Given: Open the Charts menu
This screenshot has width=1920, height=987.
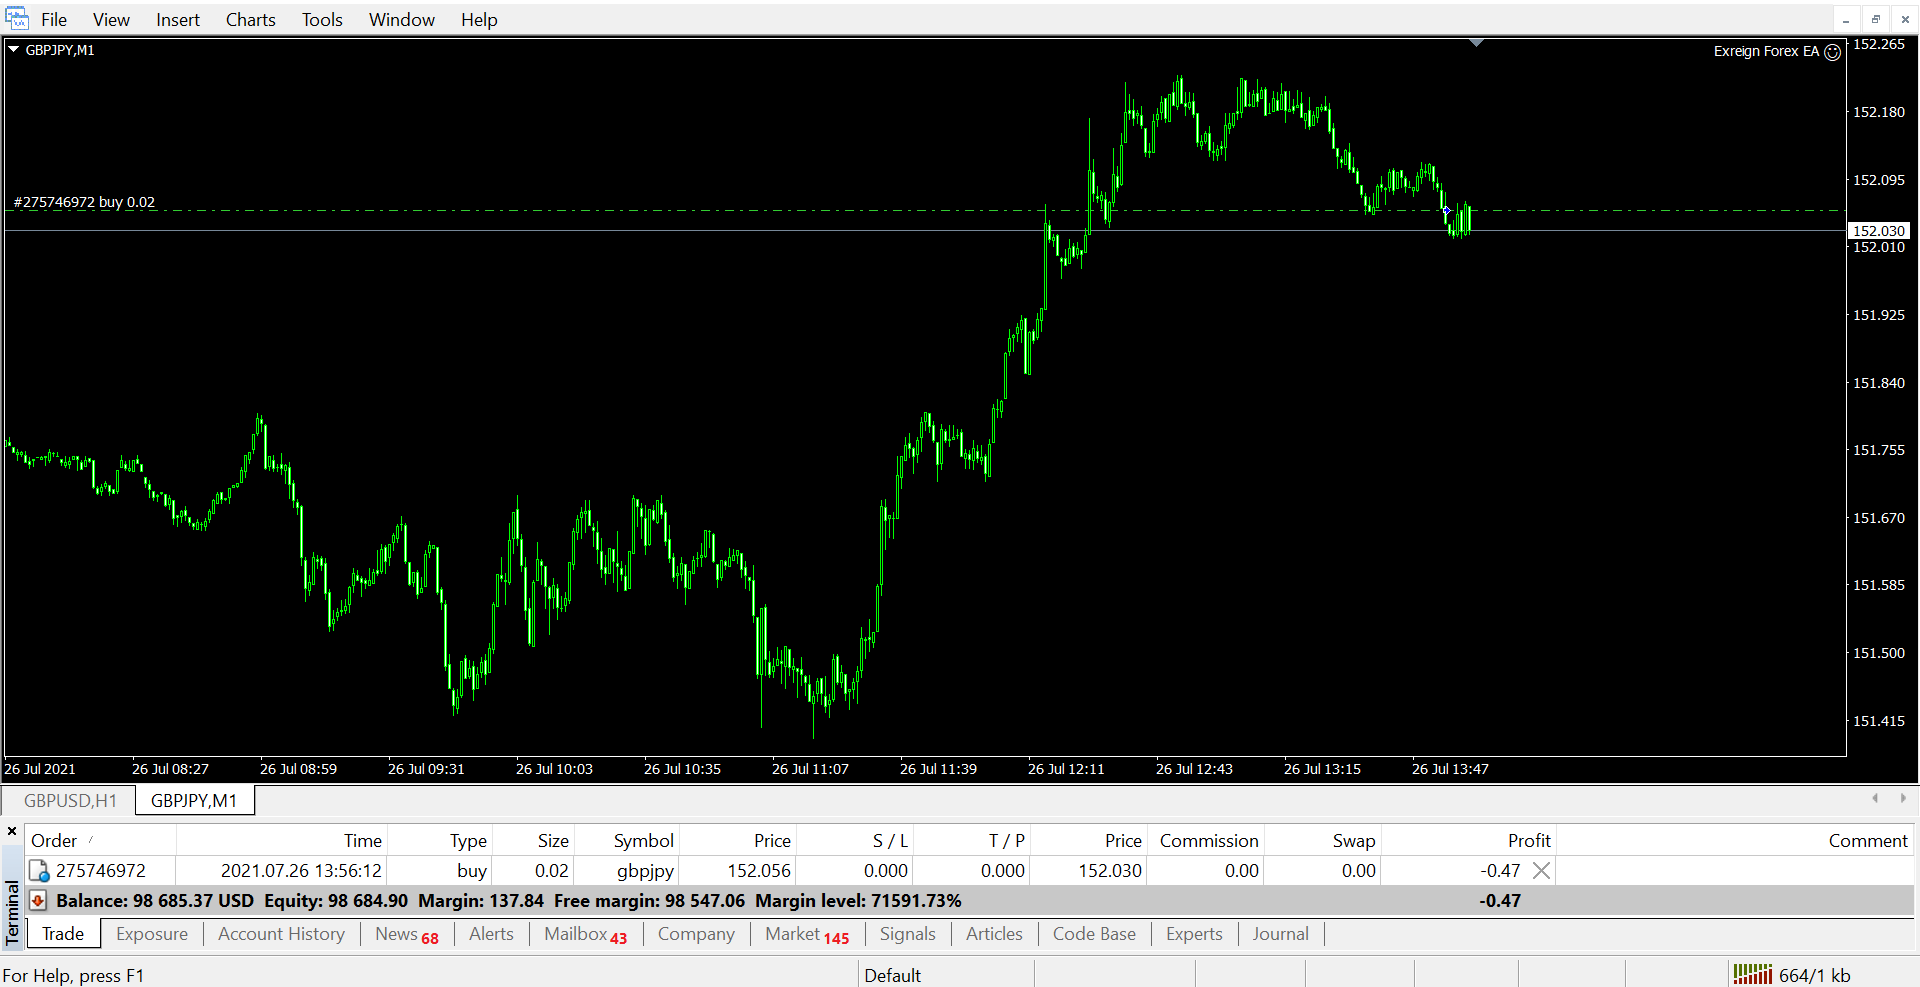Looking at the screenshot, I should (x=250, y=20).
